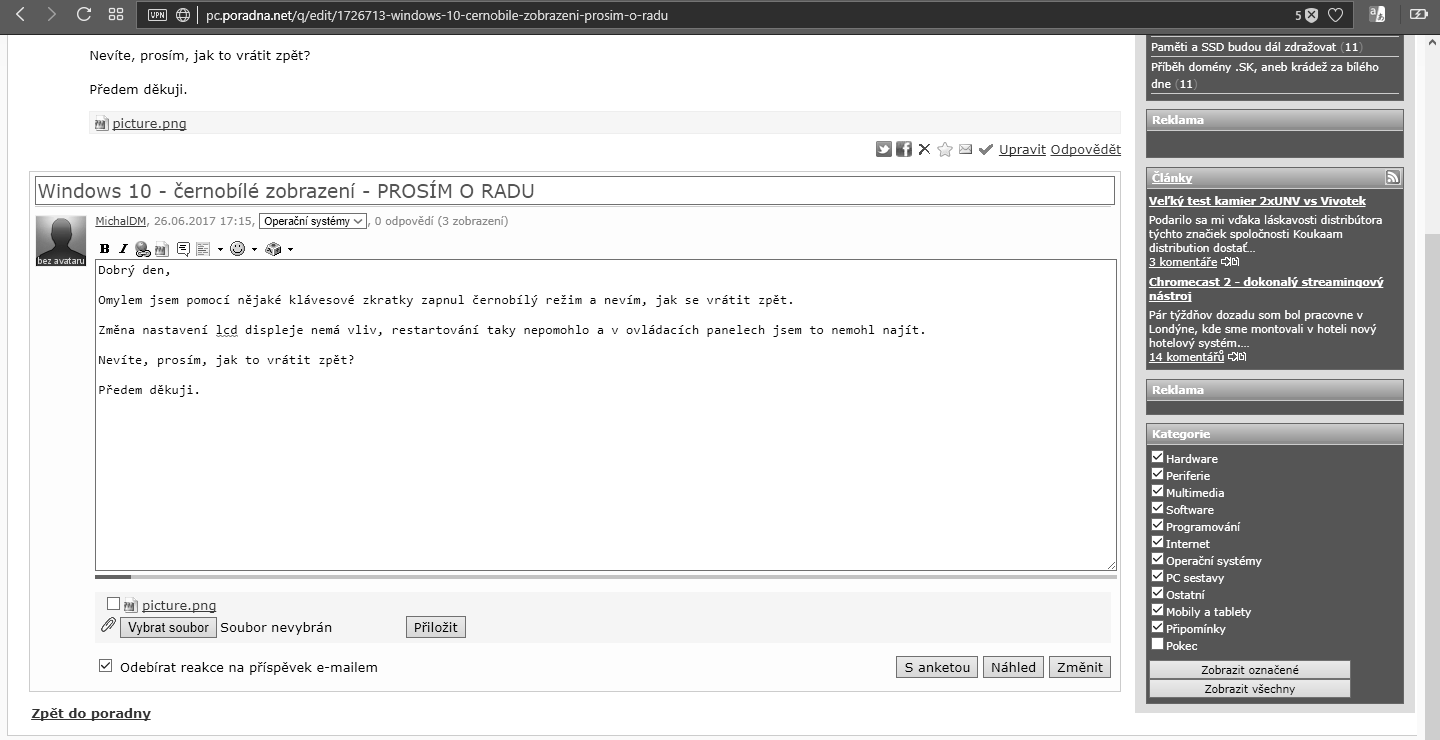
Task: Uncheck the Mobily a tablety category
Action: [1158, 610]
